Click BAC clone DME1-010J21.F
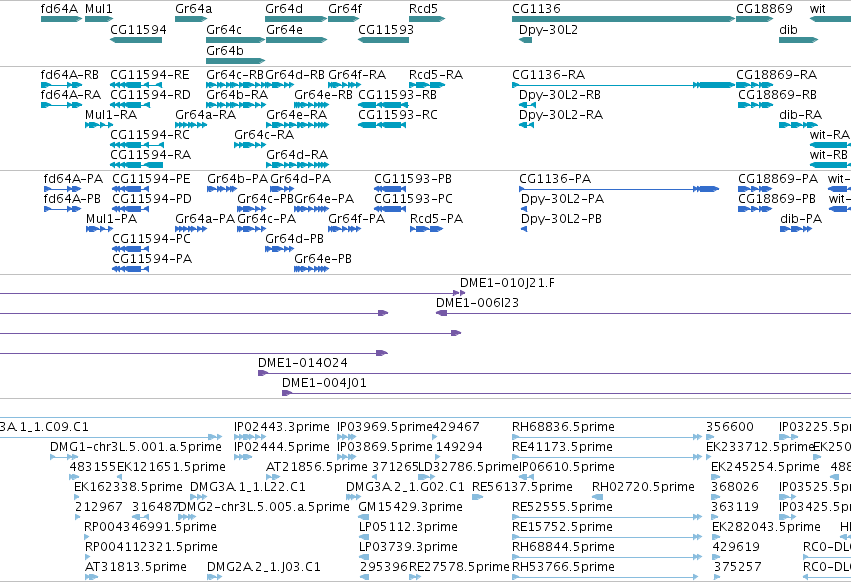 (x=462, y=293)
